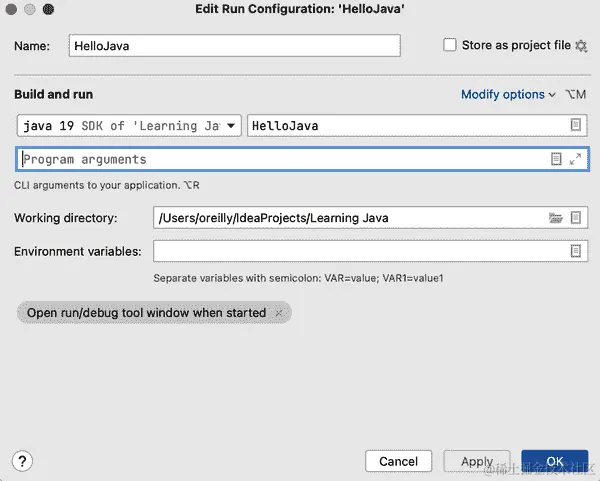
Task: Confirm the configuration with the OK button
Action: pos(554,461)
